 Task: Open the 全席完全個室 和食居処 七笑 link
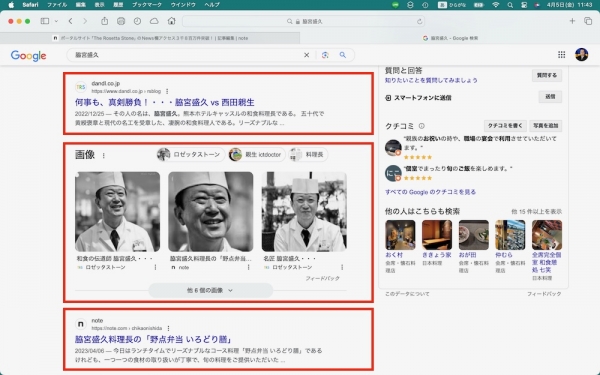click(x=547, y=262)
